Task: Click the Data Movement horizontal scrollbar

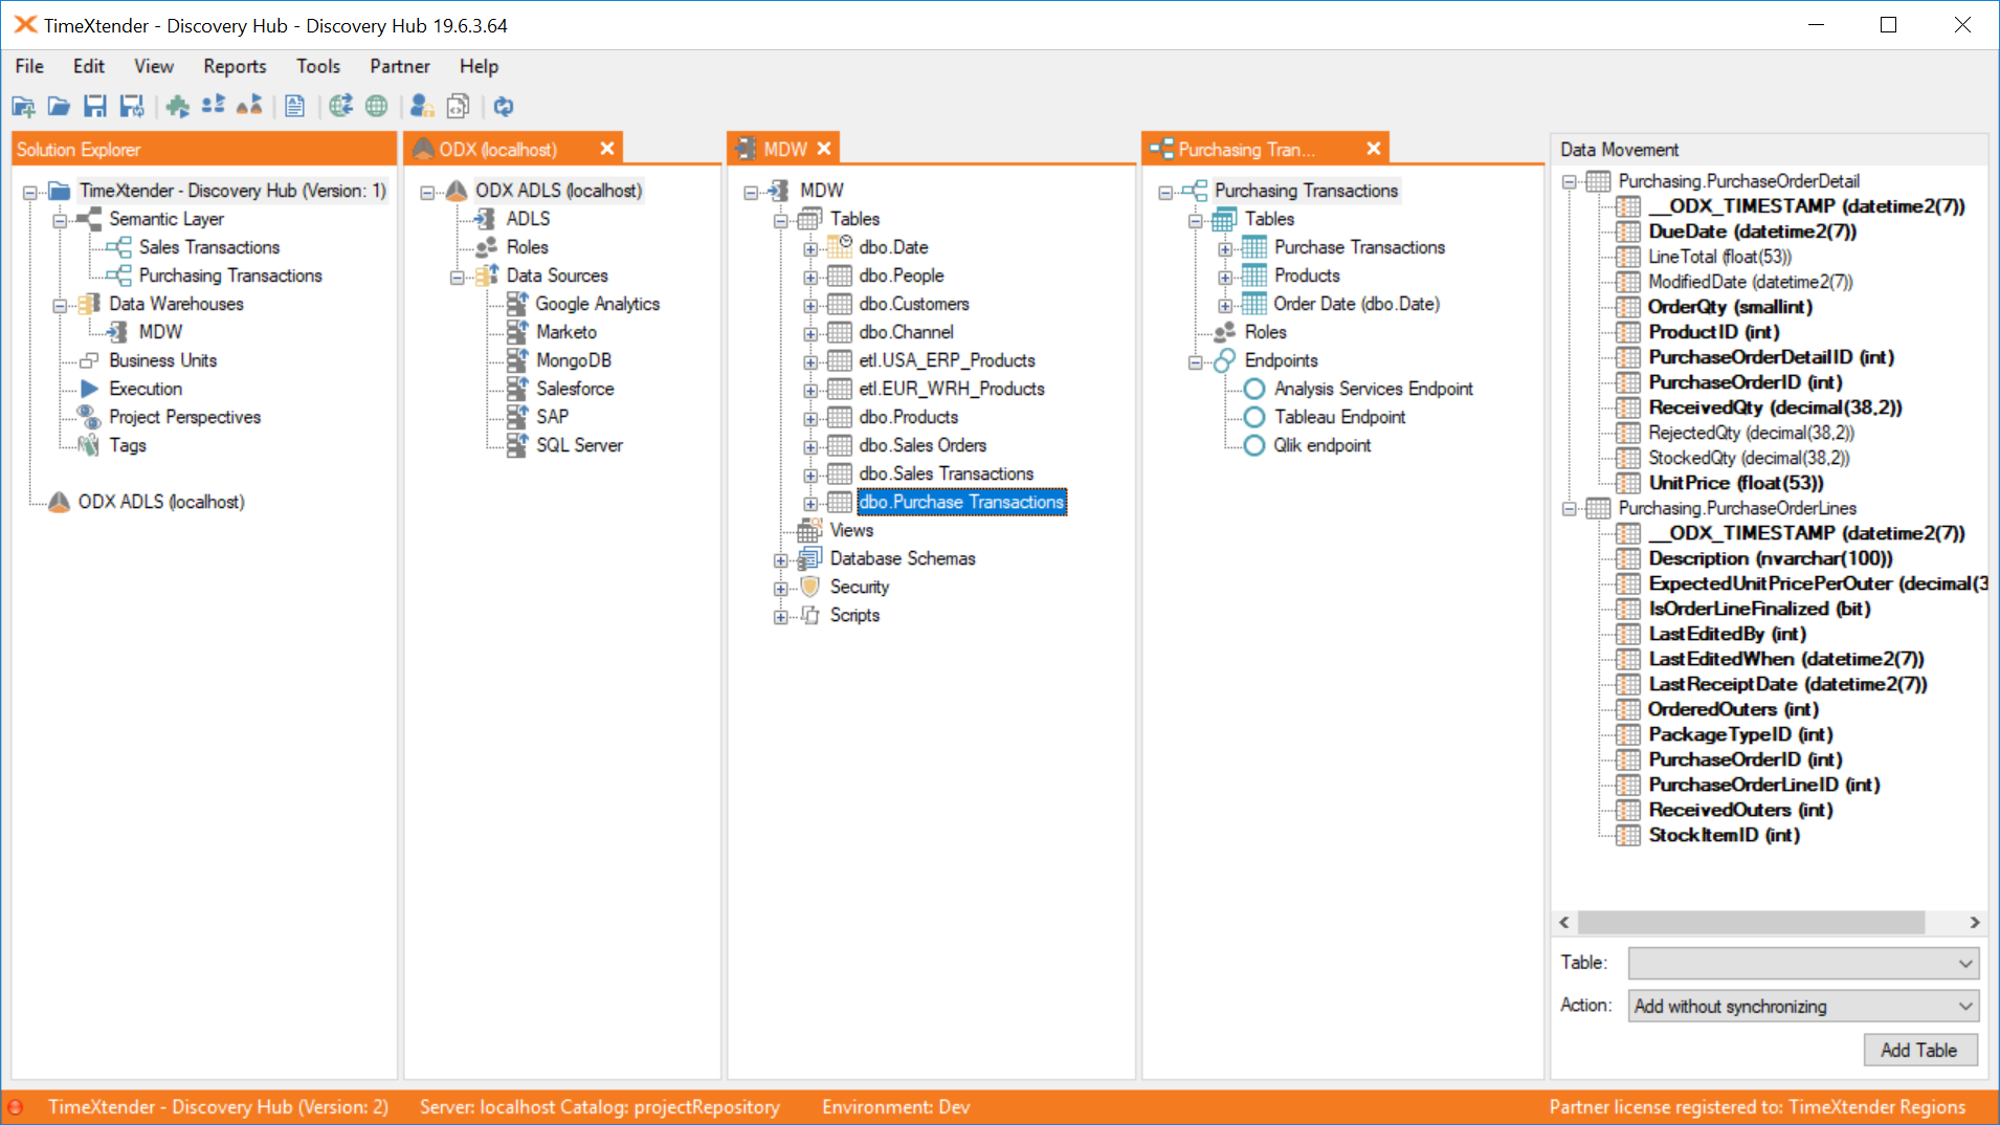Action: click(1751, 922)
